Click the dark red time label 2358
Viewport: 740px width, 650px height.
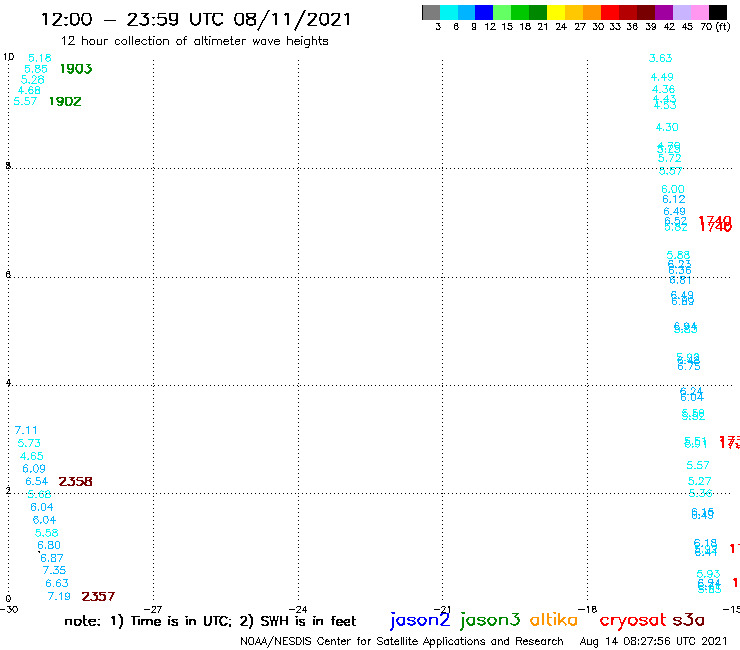pyautogui.click(x=76, y=481)
